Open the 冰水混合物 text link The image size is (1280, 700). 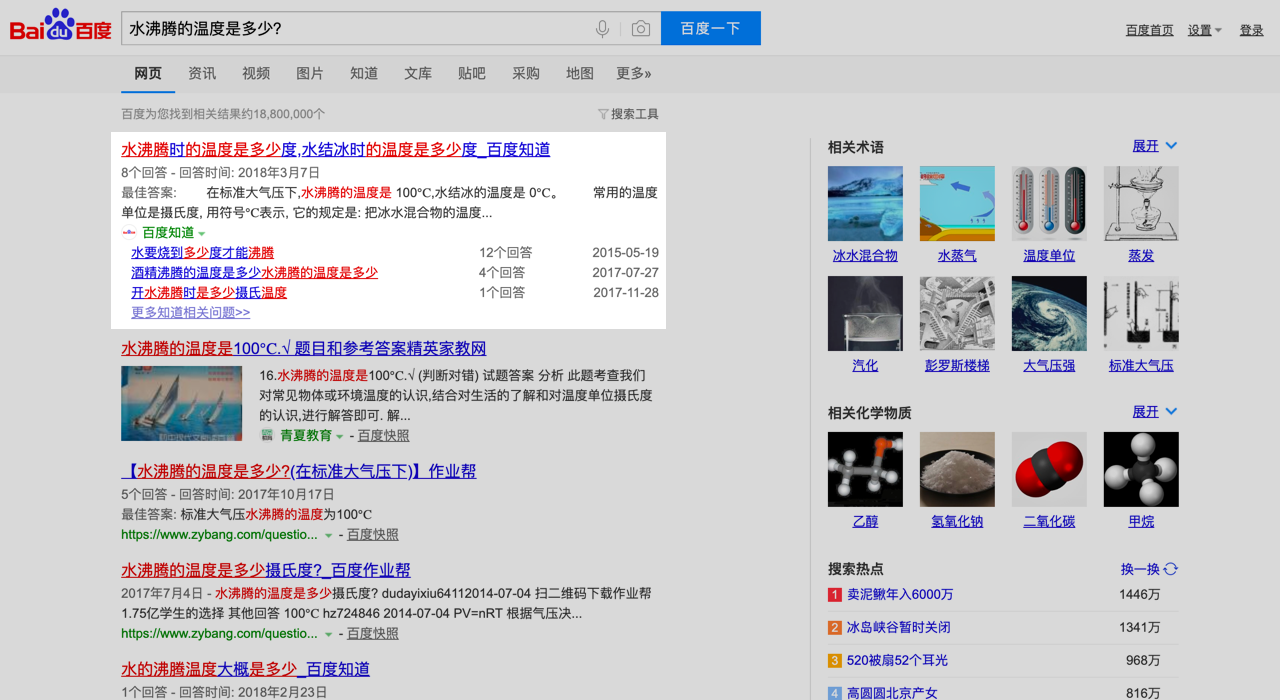coord(865,255)
